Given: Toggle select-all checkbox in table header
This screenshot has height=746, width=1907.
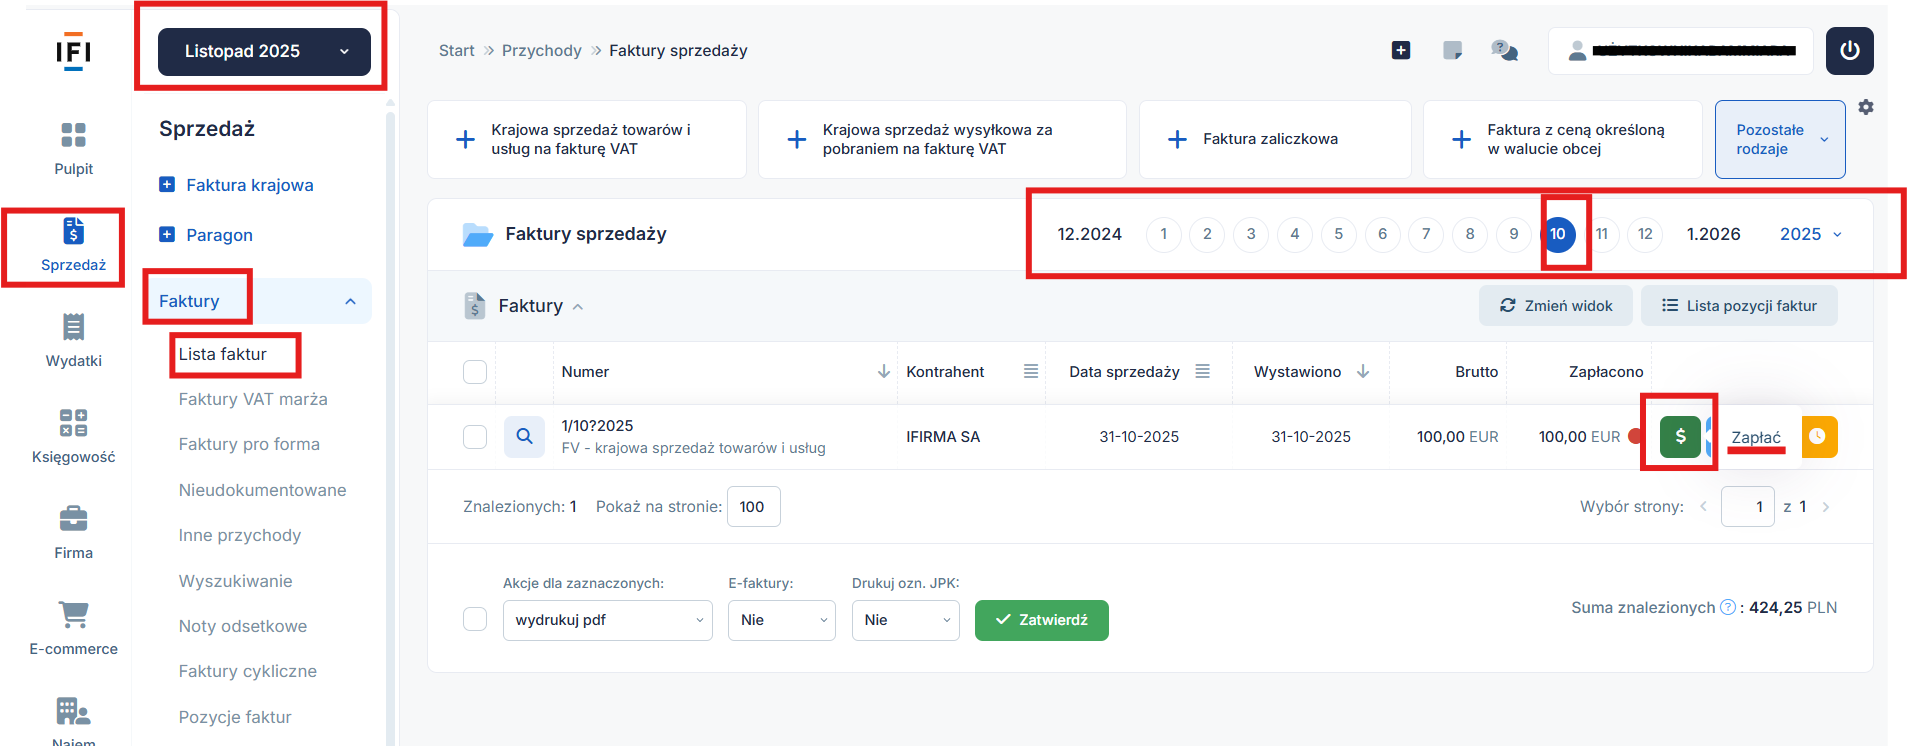Looking at the screenshot, I should point(475,372).
